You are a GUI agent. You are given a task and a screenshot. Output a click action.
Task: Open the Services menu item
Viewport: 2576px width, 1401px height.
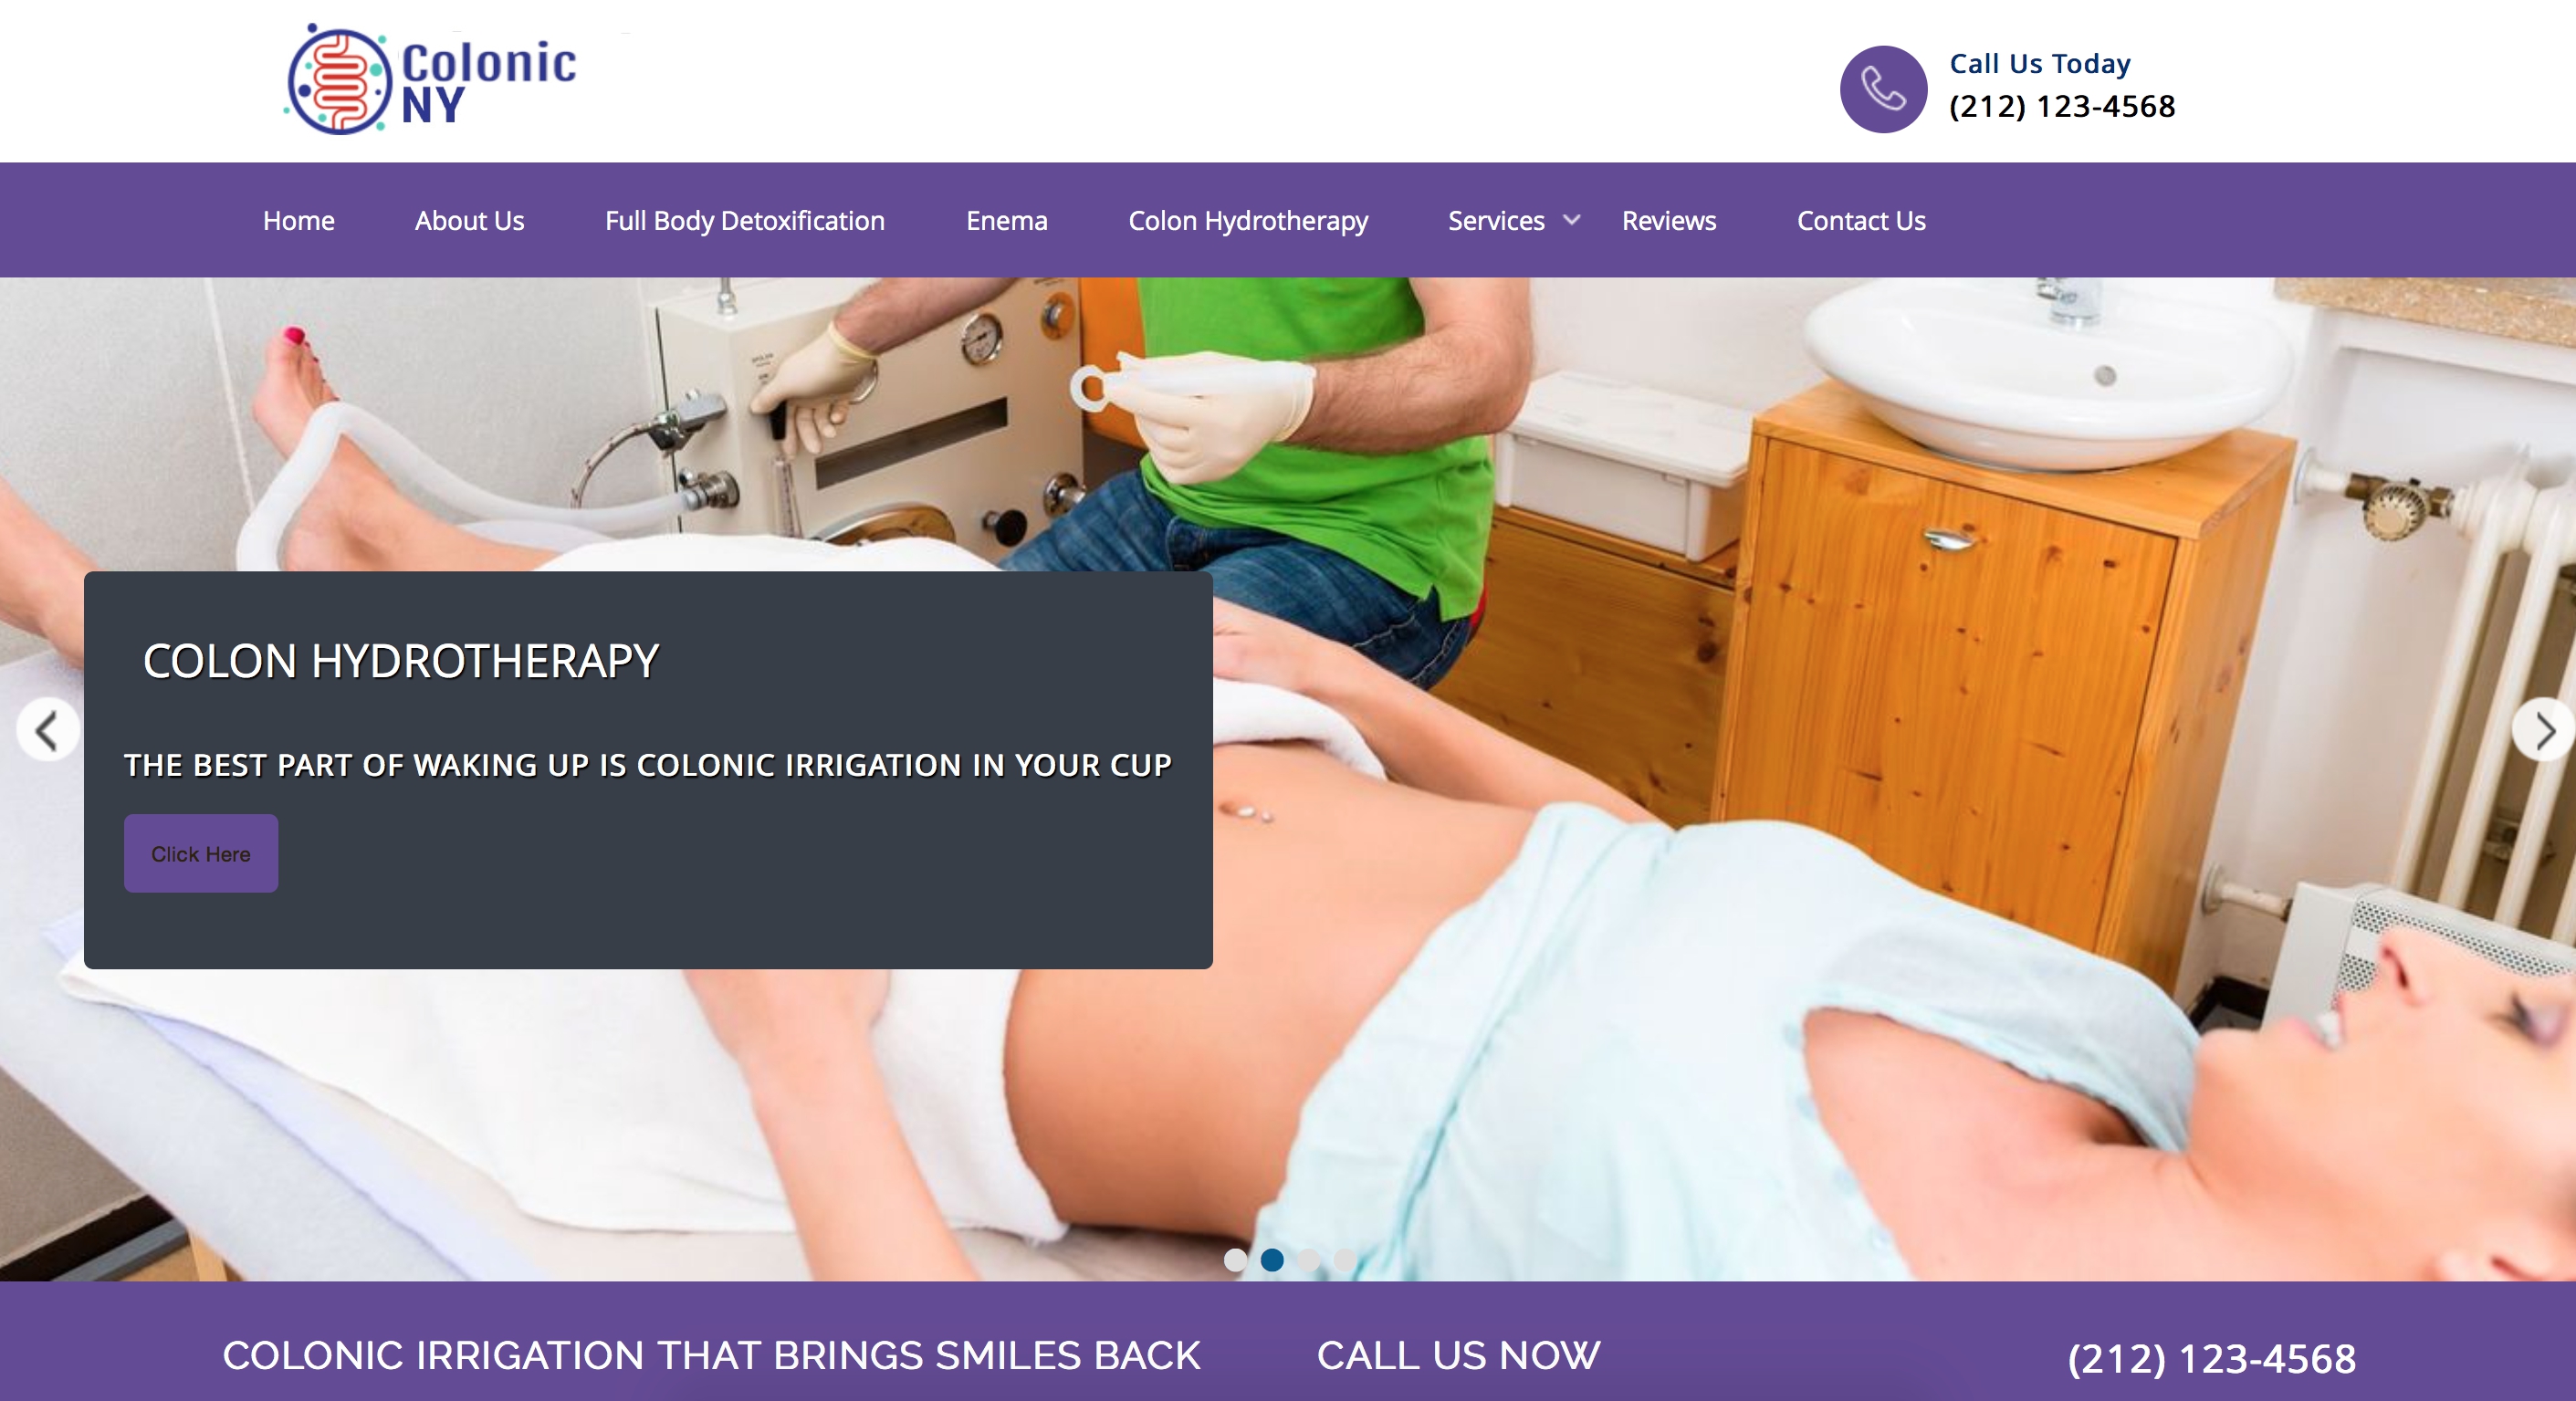pyautogui.click(x=1496, y=220)
